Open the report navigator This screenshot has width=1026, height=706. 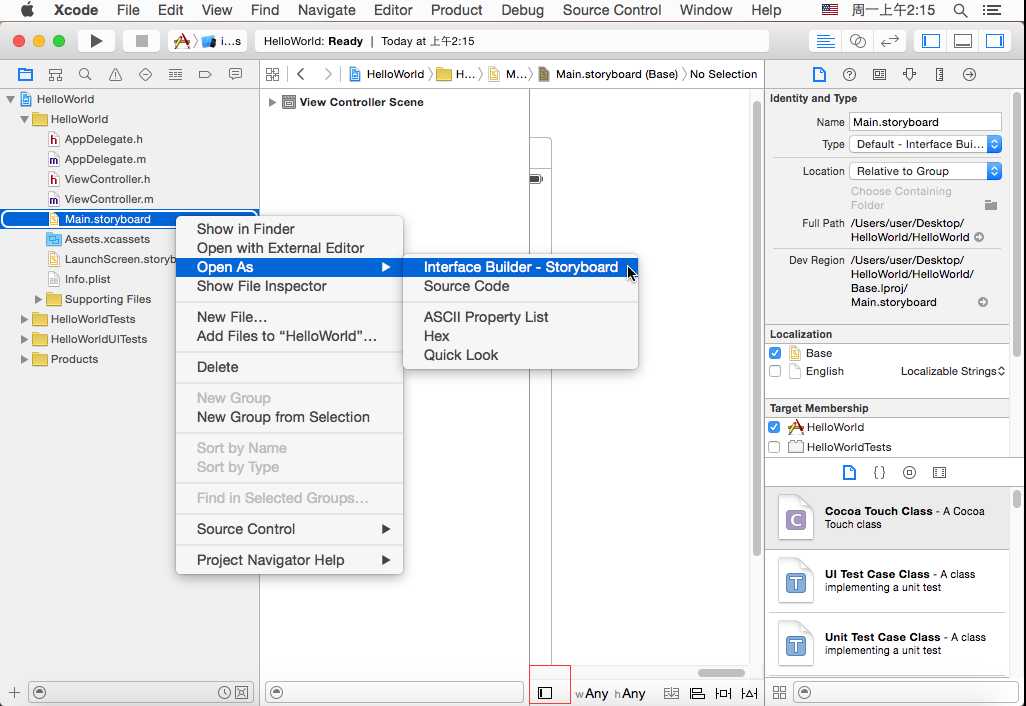click(x=235, y=74)
